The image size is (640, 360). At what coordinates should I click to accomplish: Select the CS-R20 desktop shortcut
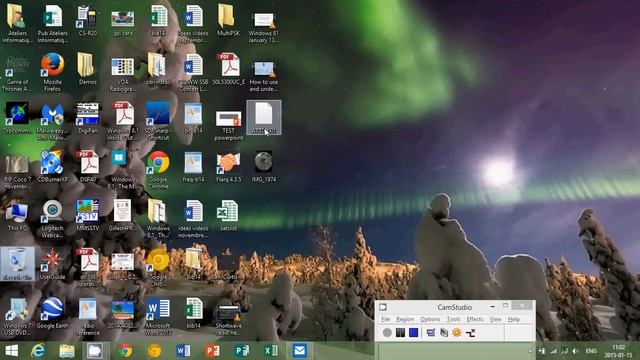(x=87, y=20)
